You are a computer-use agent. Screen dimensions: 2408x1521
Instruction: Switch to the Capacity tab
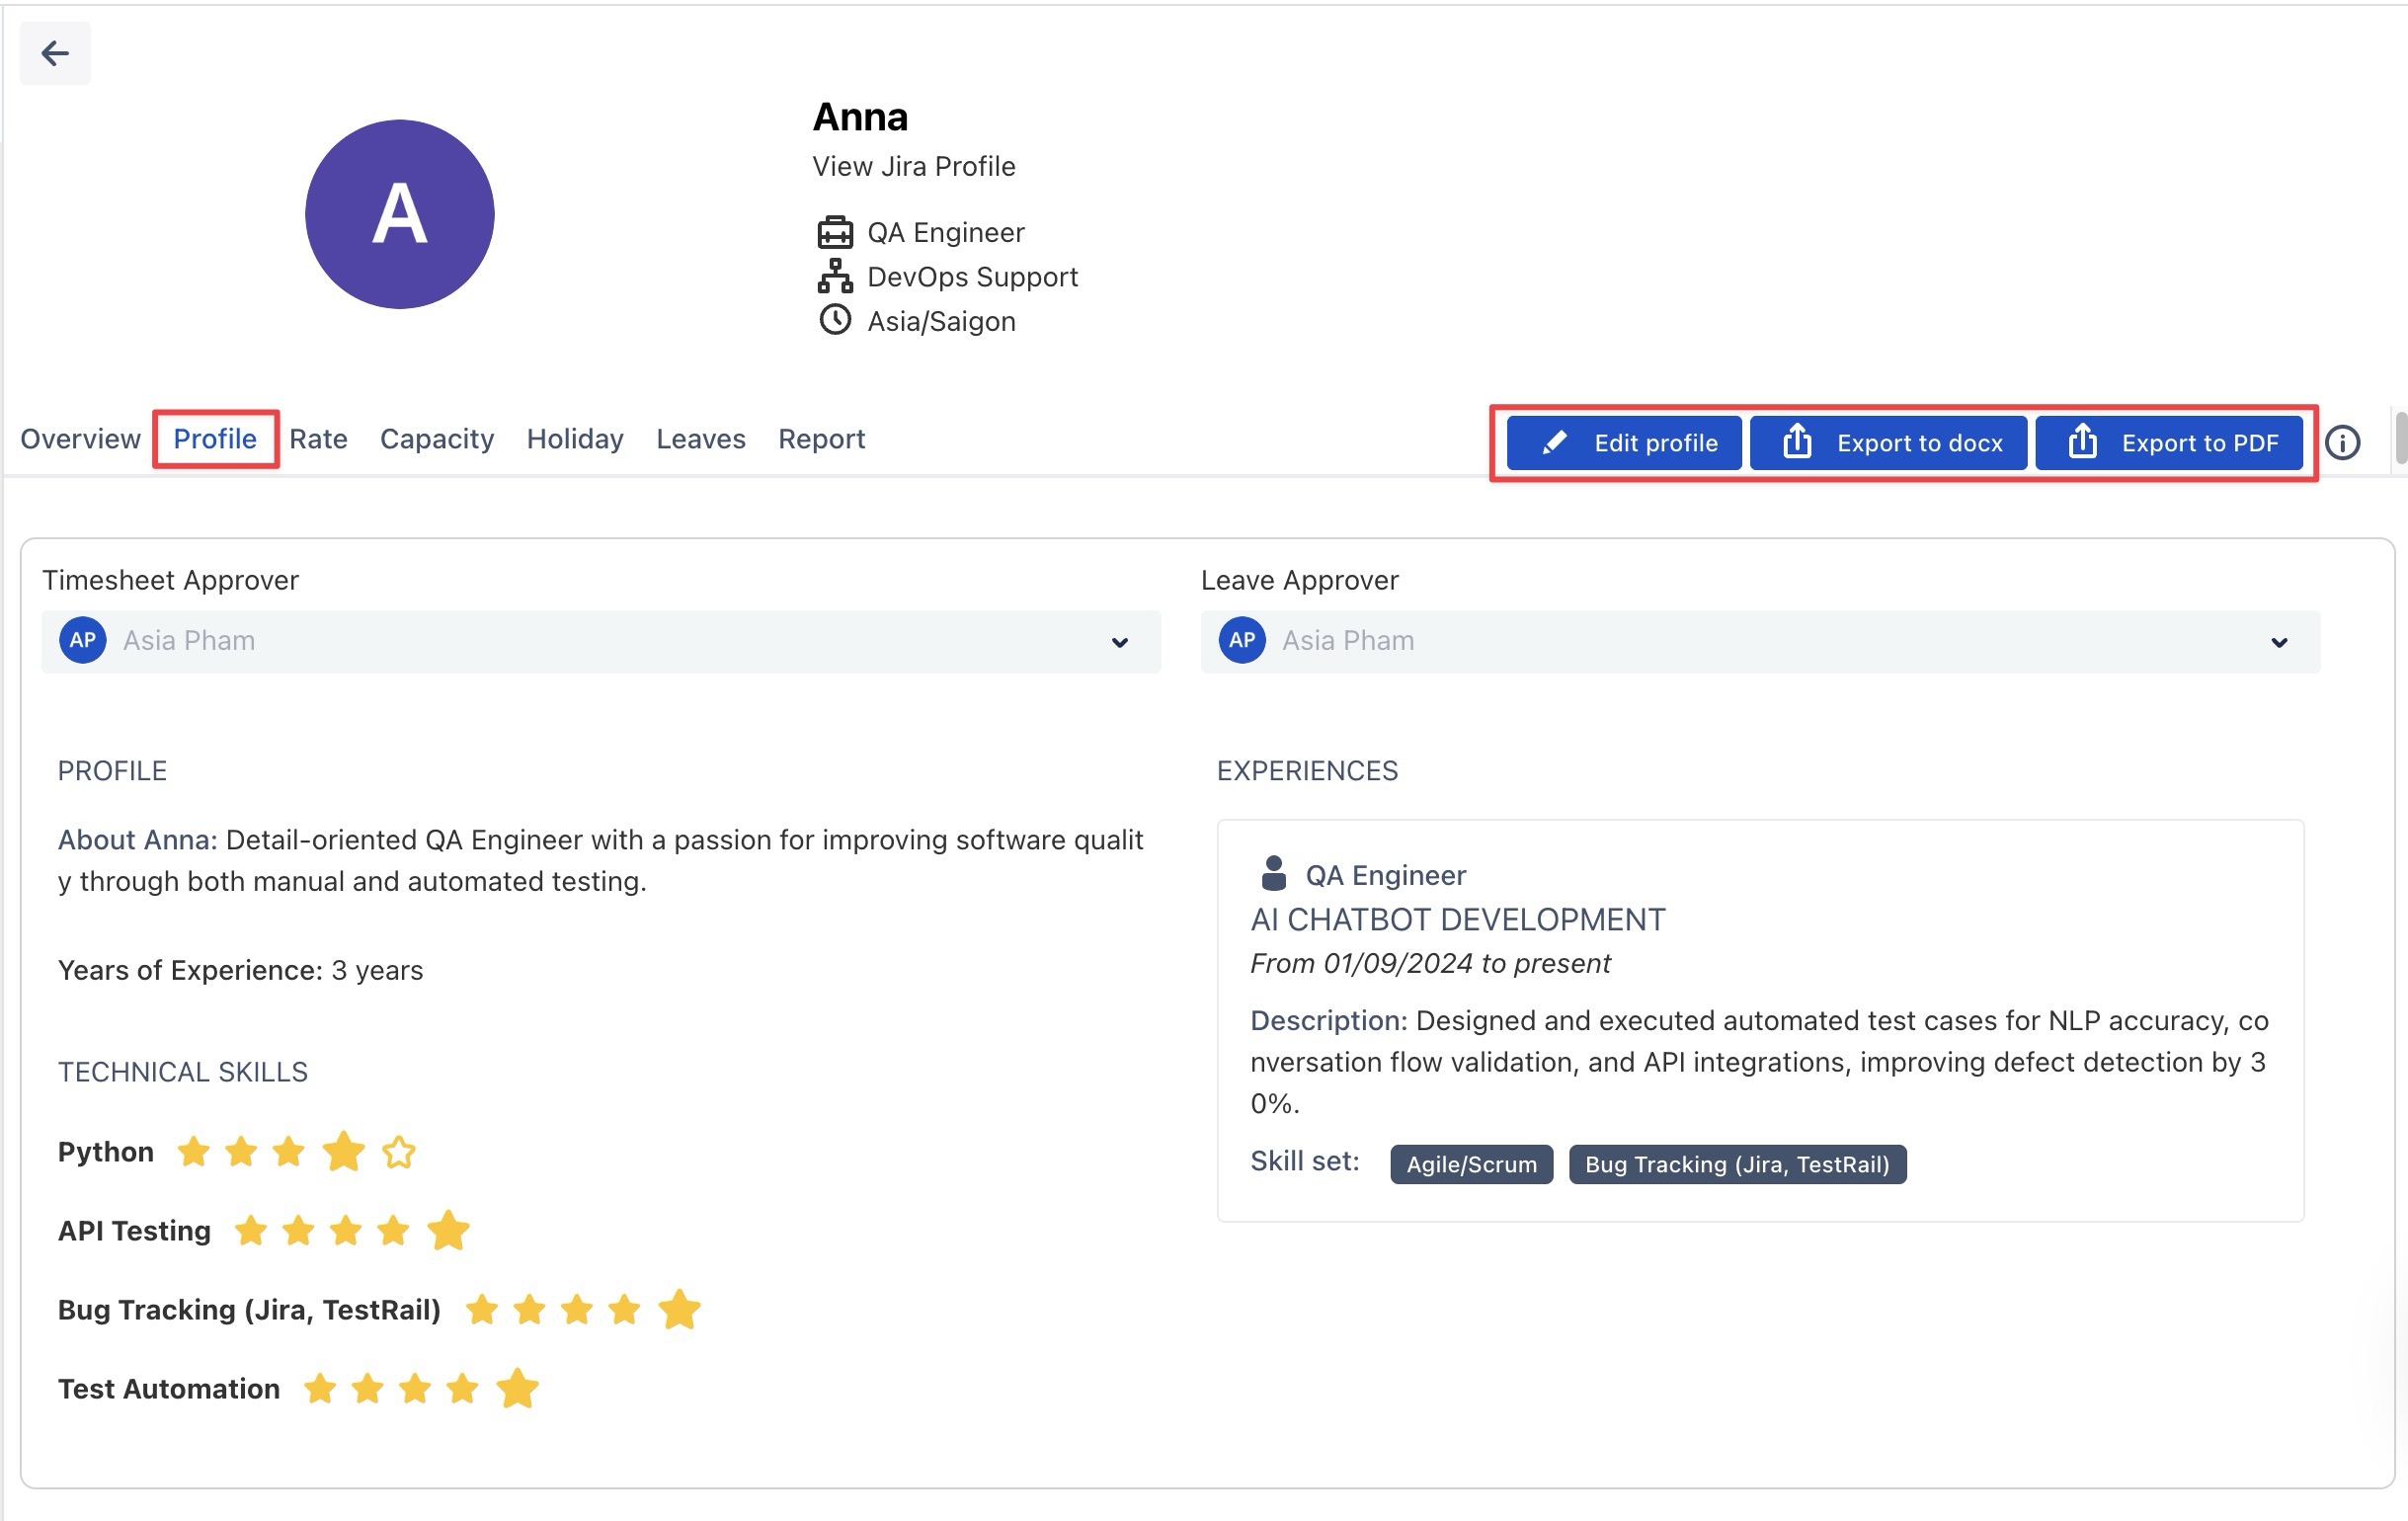click(437, 439)
